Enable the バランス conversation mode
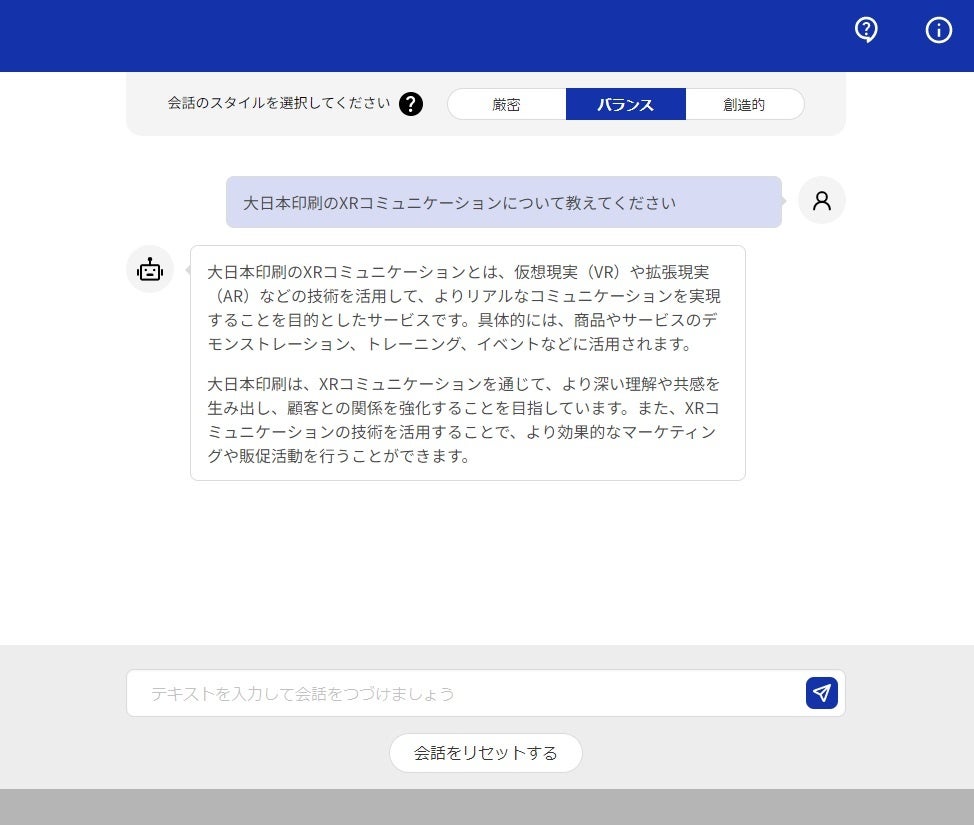The image size is (974, 825). pyautogui.click(x=626, y=103)
